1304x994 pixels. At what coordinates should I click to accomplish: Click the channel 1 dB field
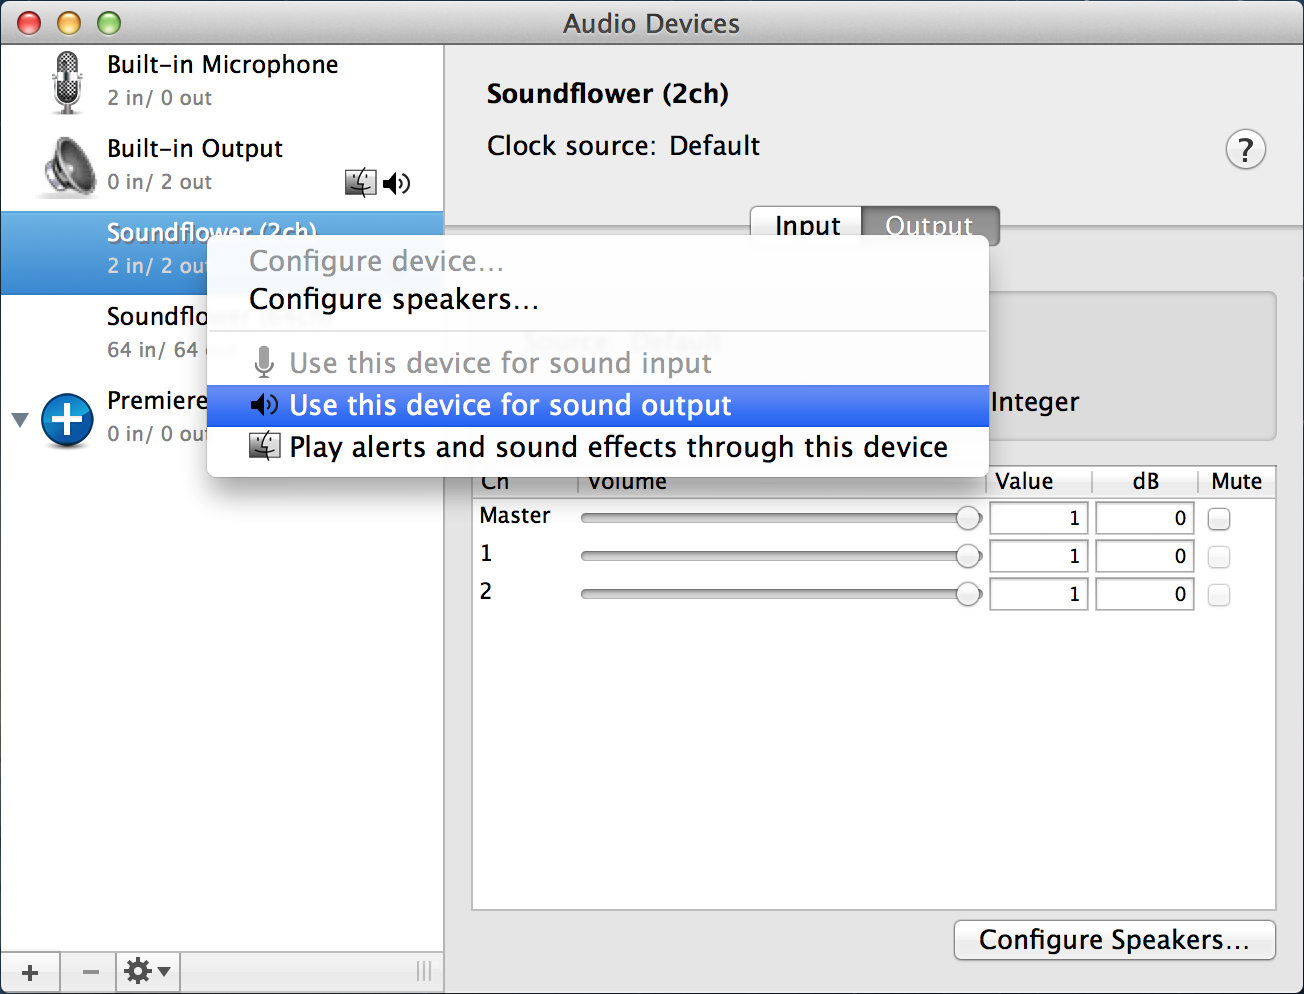(1145, 556)
